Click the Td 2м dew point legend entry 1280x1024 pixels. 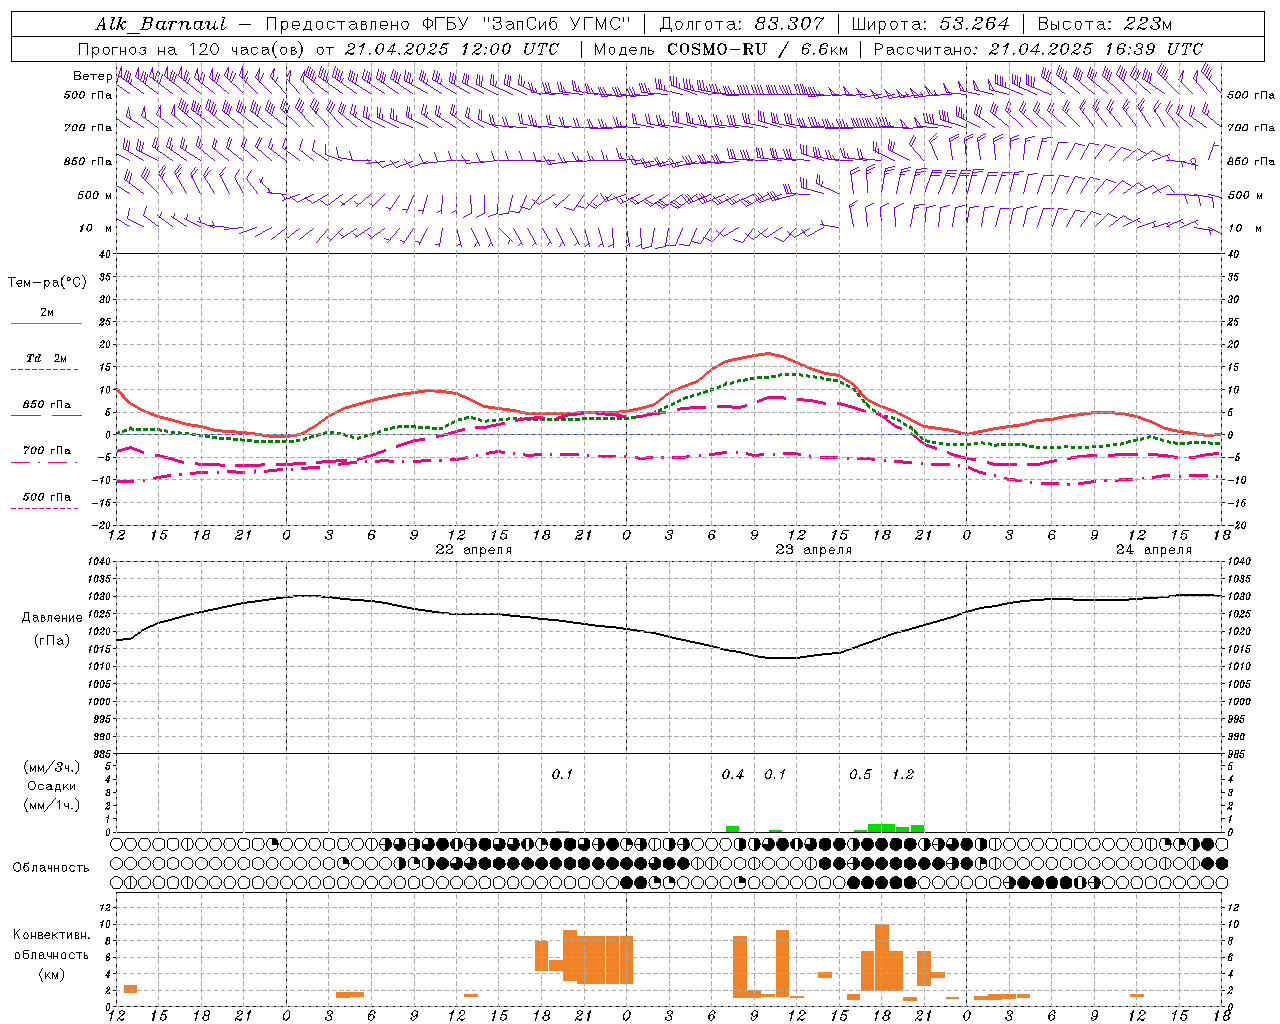(x=46, y=358)
